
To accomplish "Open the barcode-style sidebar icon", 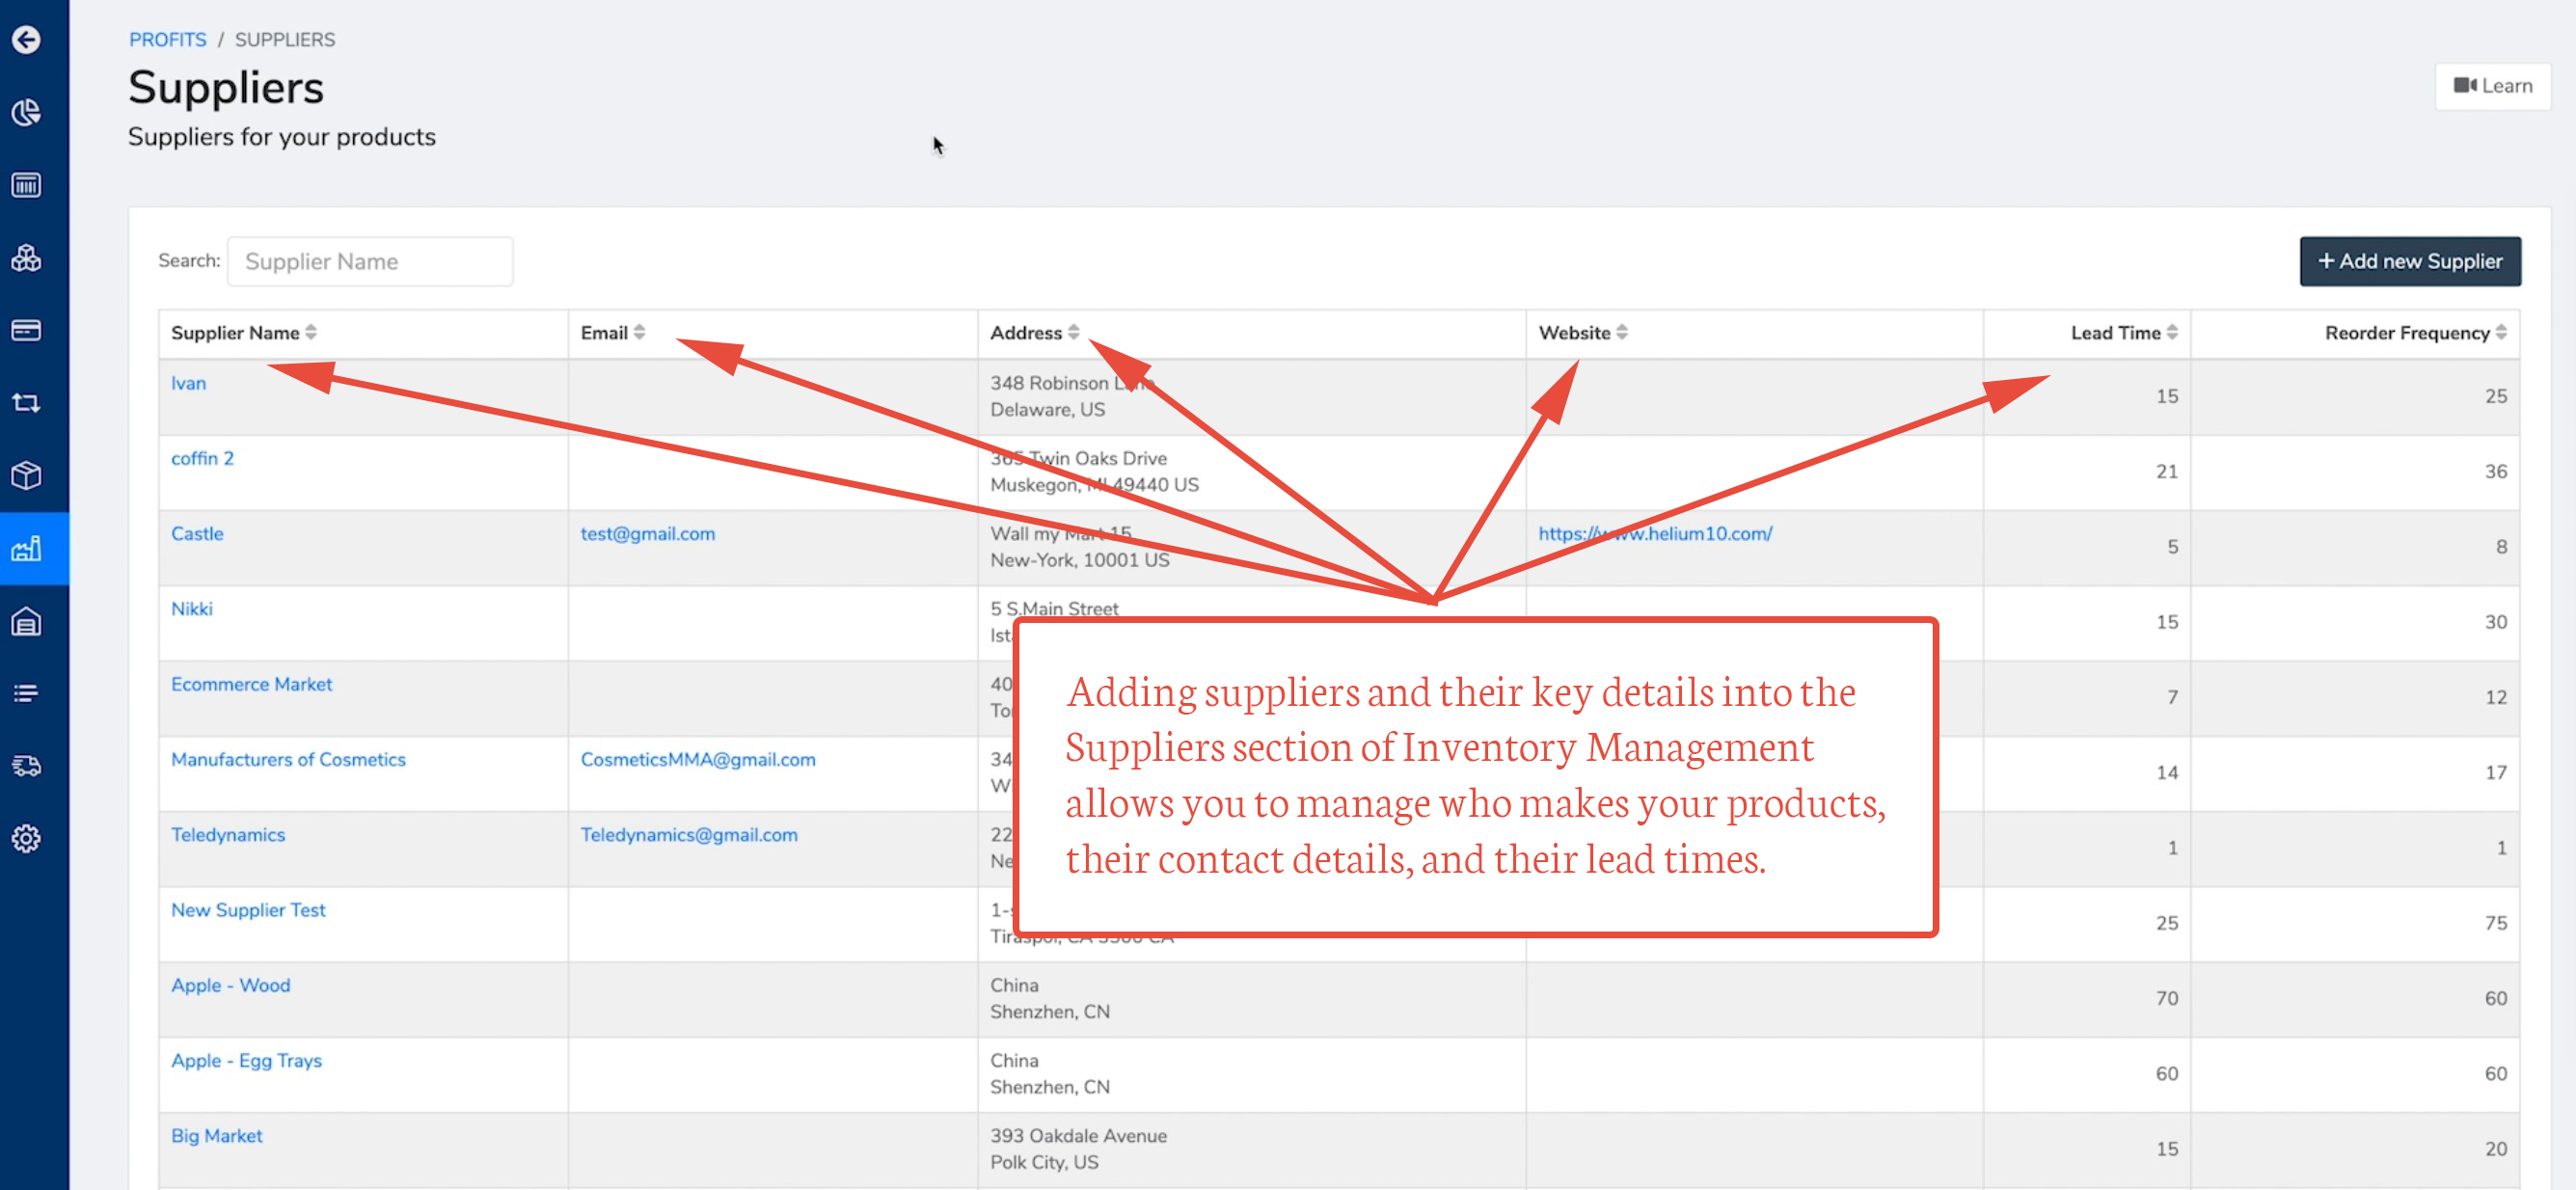I will point(27,185).
